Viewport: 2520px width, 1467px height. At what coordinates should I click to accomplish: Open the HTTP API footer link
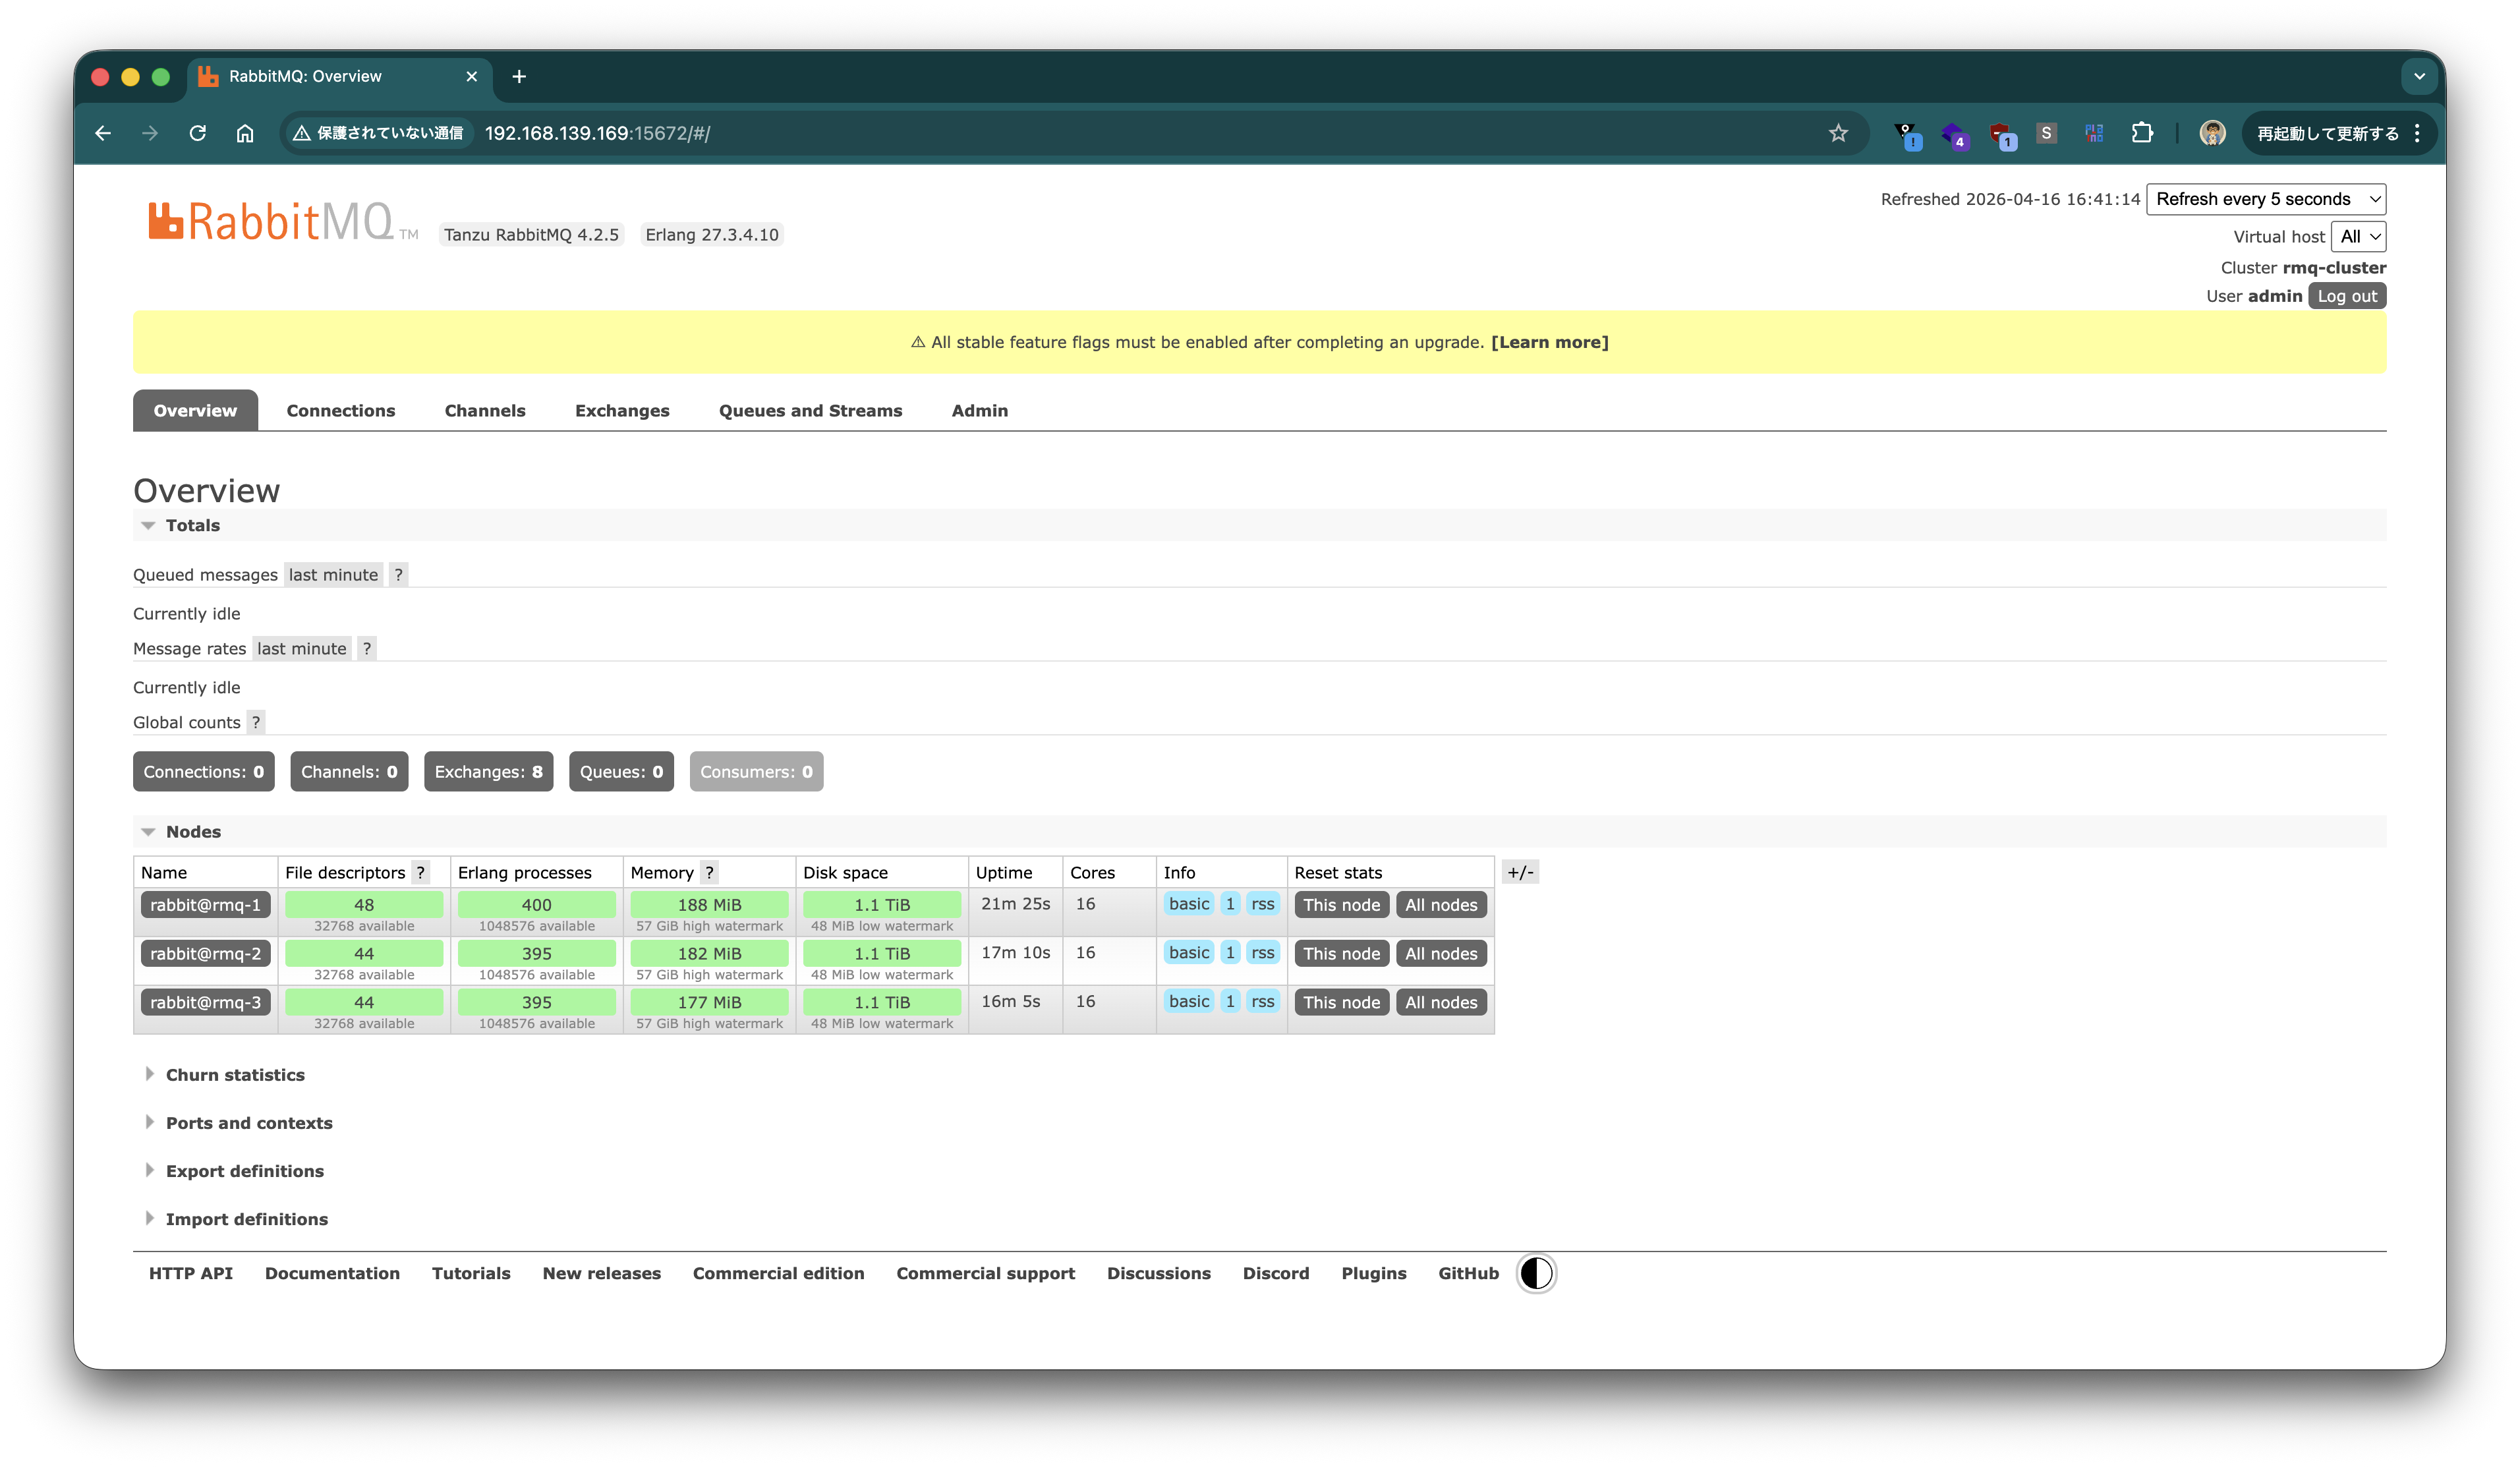190,1273
